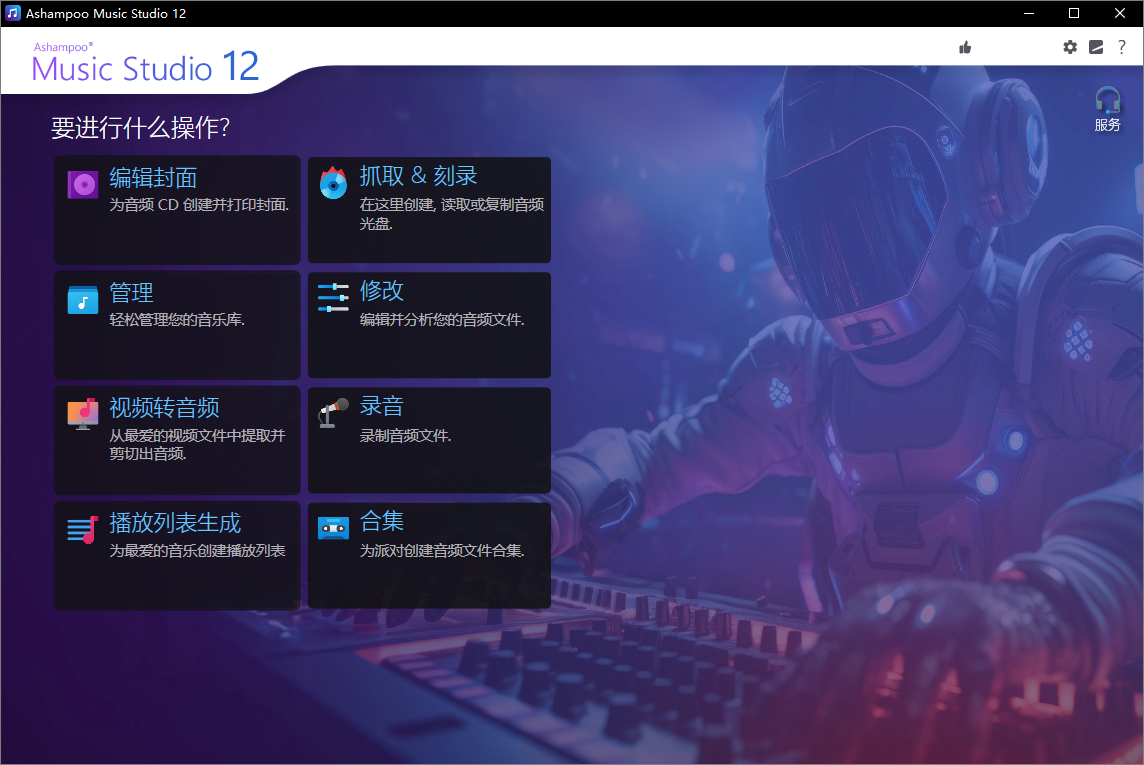Screen dimensions: 1144x765
Task: Open the help question mark icon
Action: 1122,47
